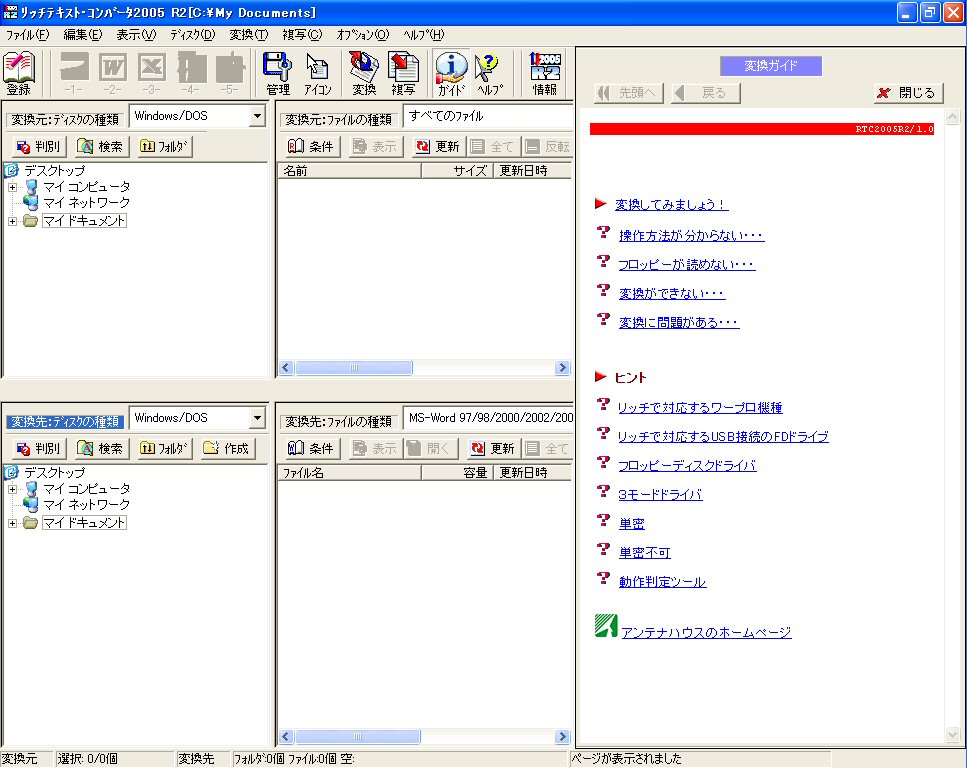Image resolution: width=967 pixels, height=768 pixels.
Task: Expand マイ コンピュータ in destination tree
Action: pos(12,489)
